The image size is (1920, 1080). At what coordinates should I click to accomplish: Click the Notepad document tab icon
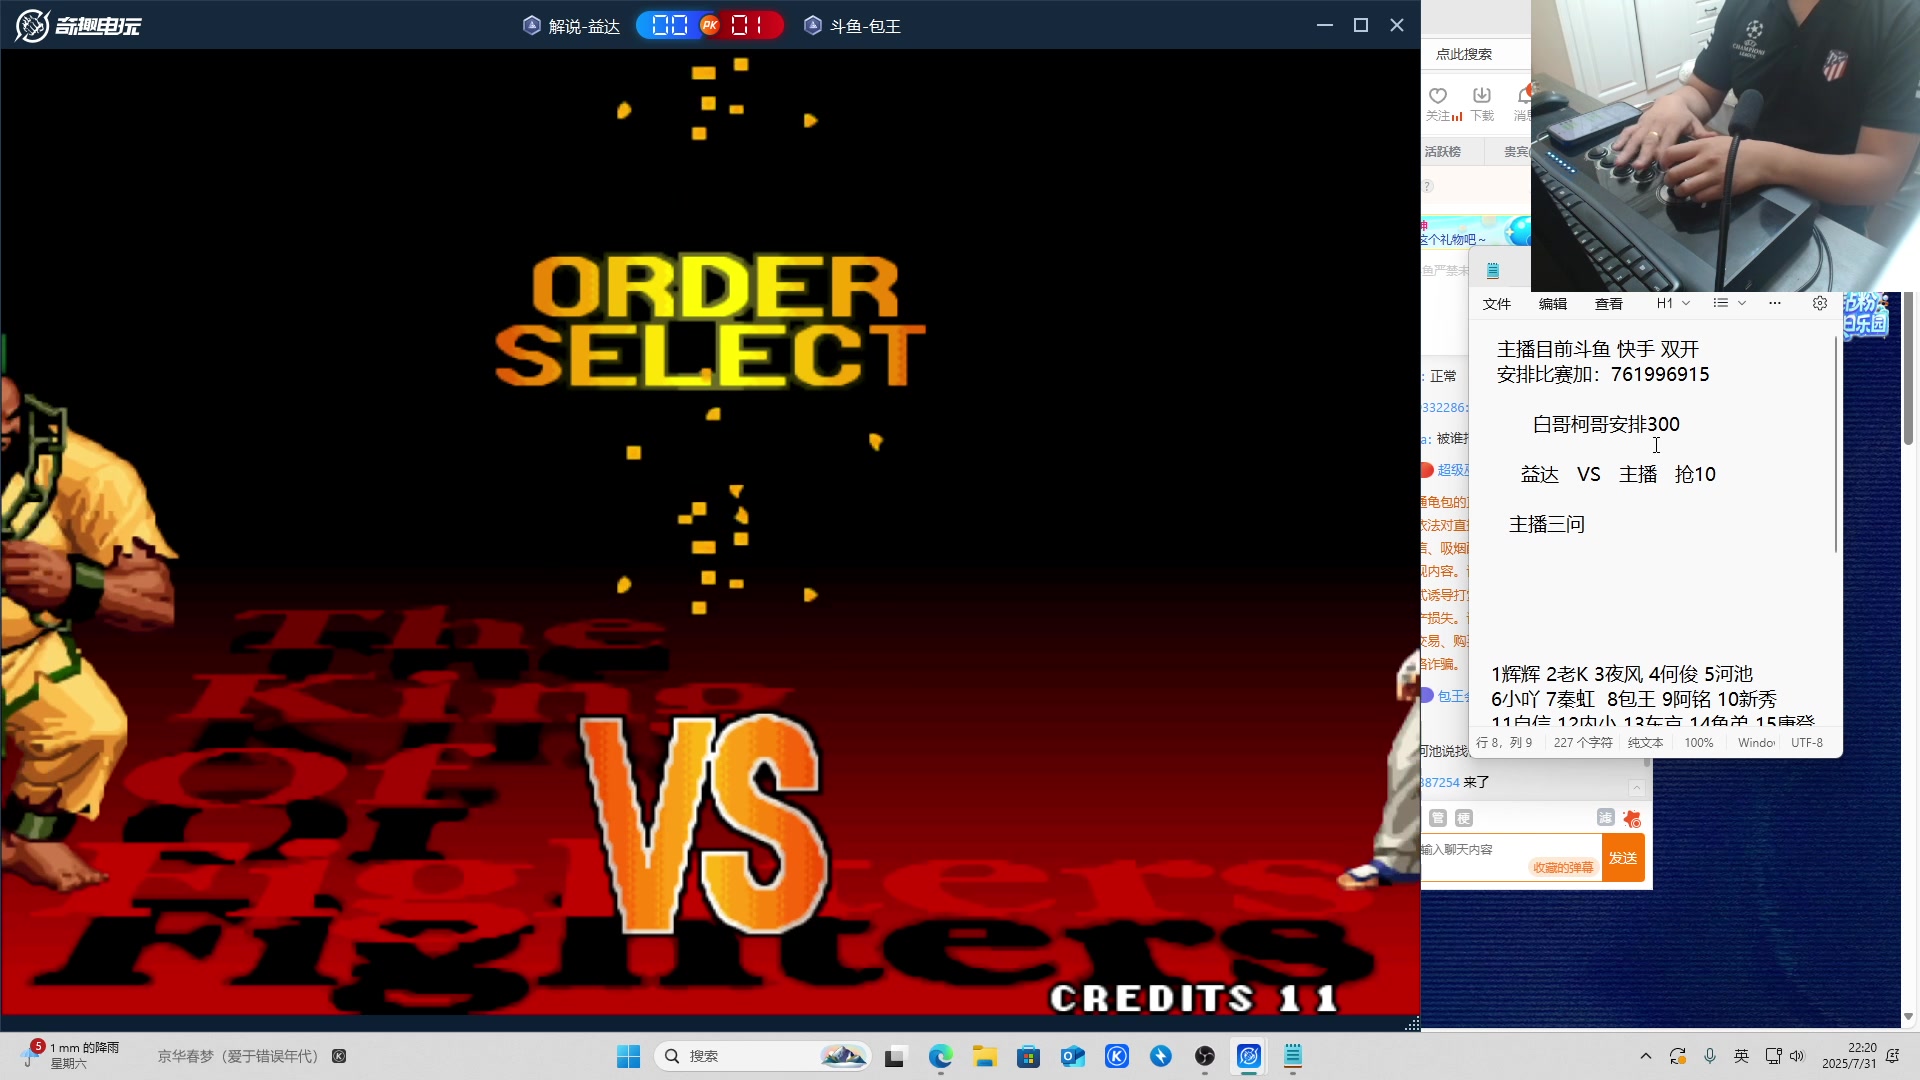[1493, 270]
